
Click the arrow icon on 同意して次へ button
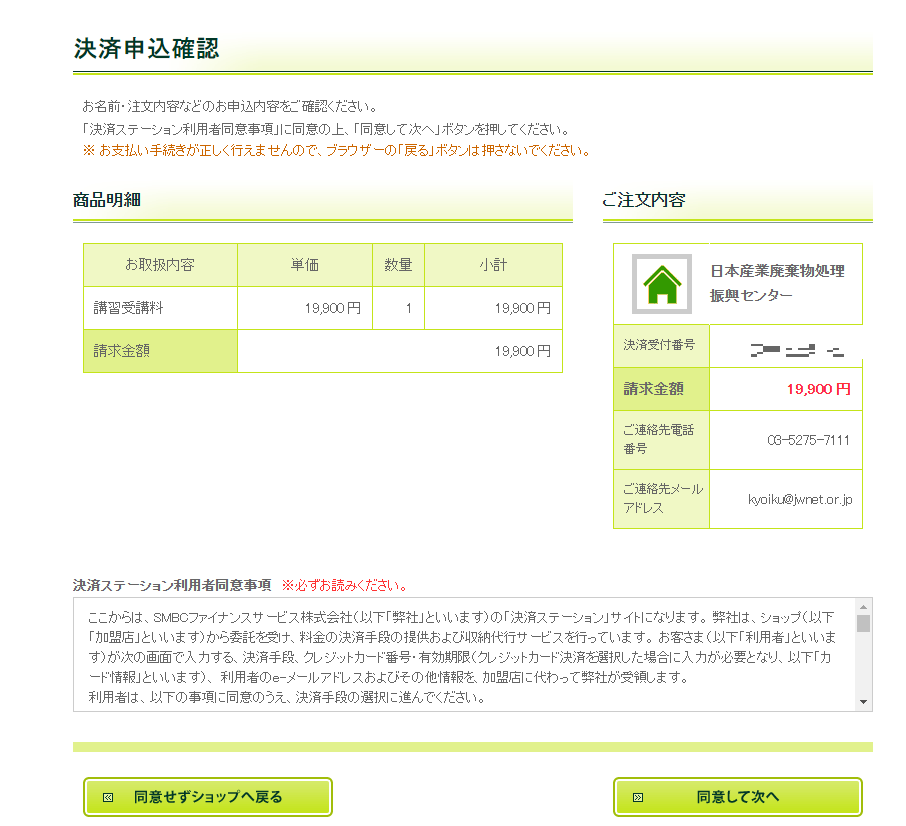(638, 797)
